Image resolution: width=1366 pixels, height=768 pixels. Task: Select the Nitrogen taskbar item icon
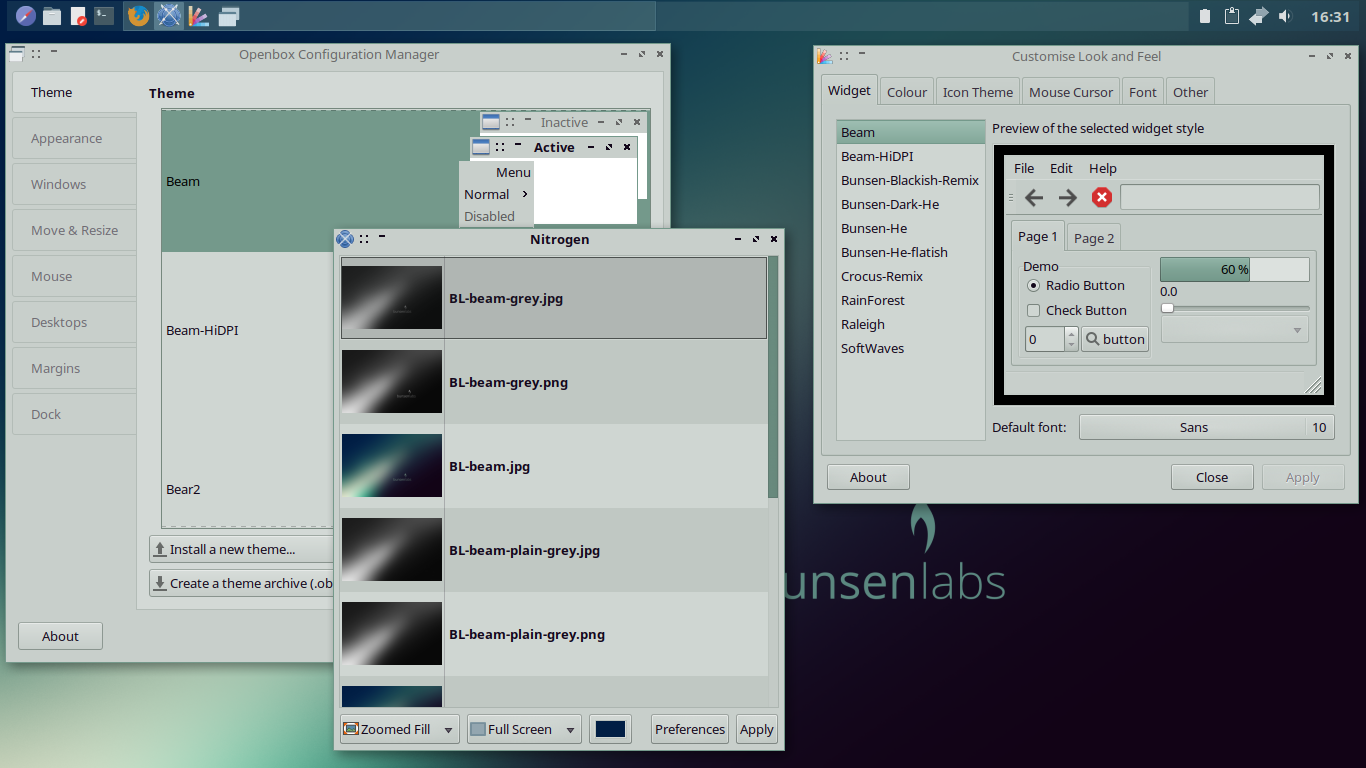[169, 16]
